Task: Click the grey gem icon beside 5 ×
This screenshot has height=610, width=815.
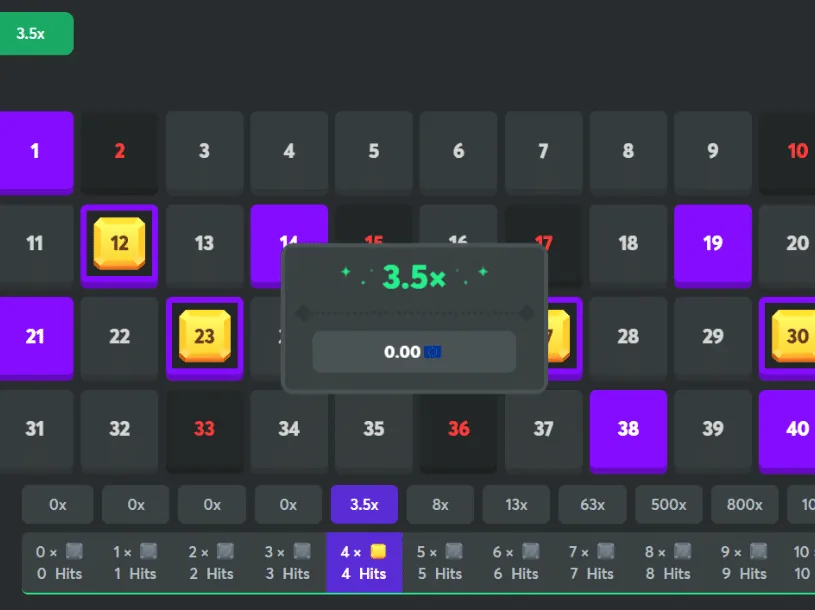Action: [454, 551]
